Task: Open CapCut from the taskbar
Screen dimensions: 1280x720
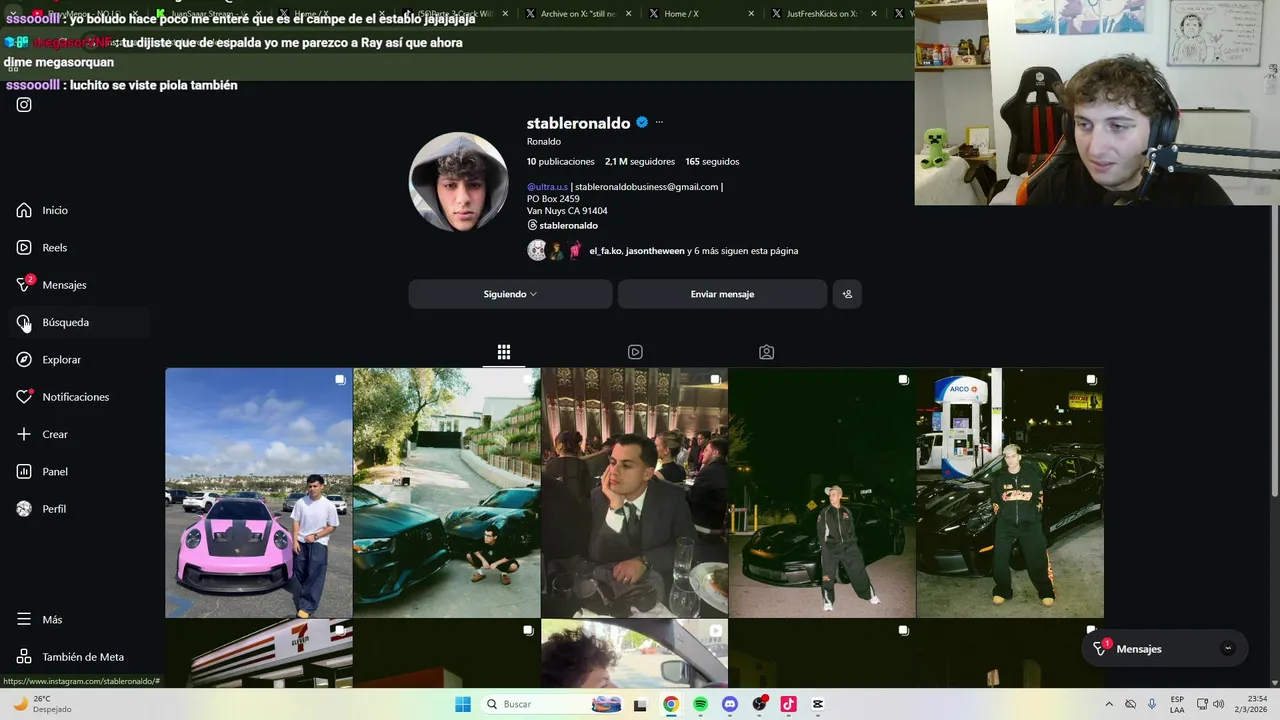Action: (x=818, y=704)
